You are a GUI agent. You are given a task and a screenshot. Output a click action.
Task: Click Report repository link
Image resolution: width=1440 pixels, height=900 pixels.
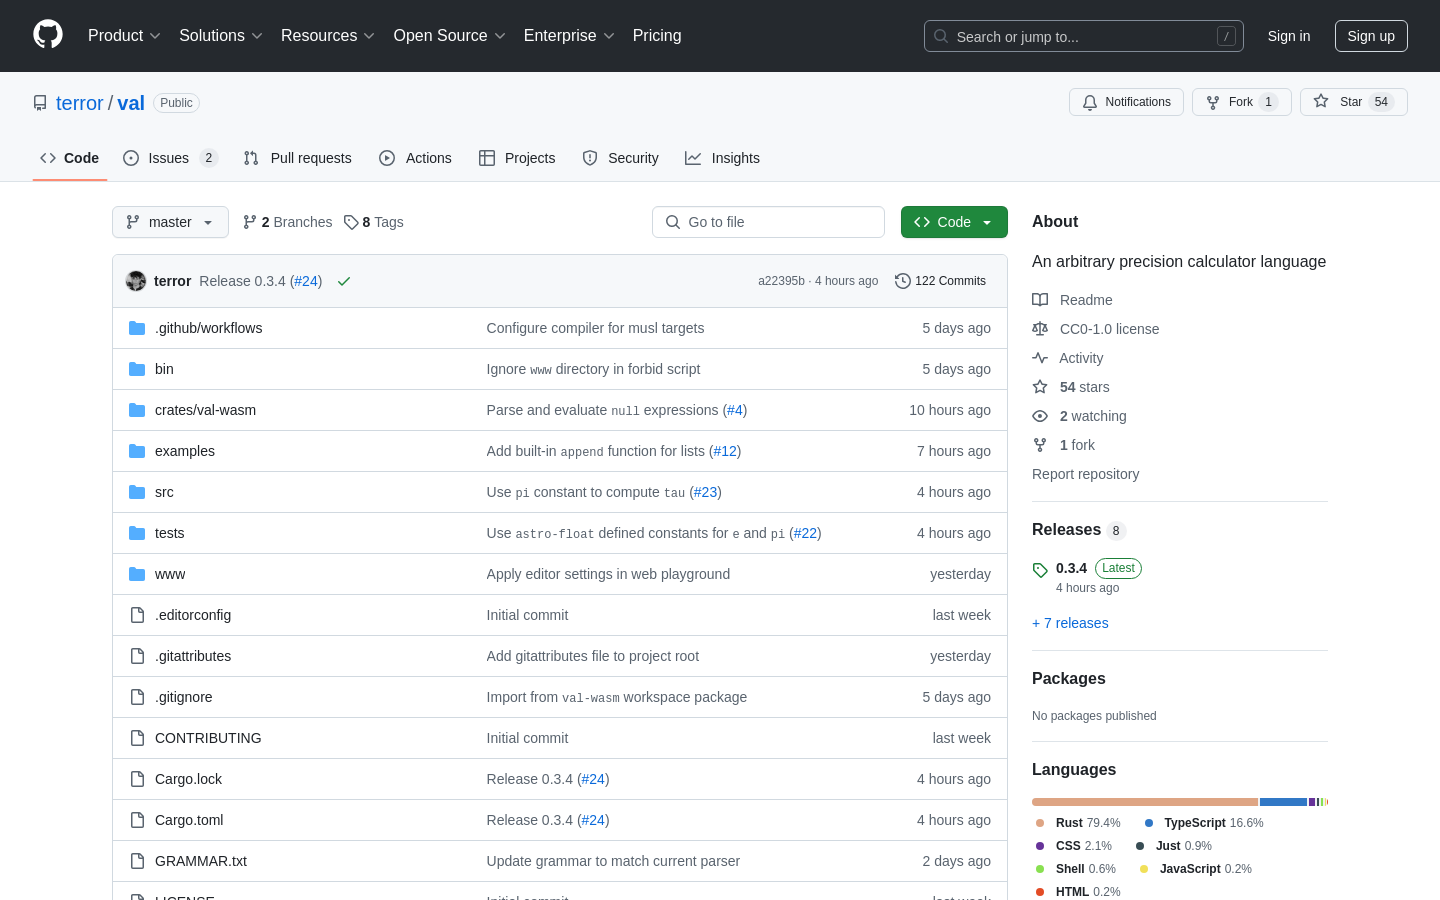click(x=1085, y=474)
